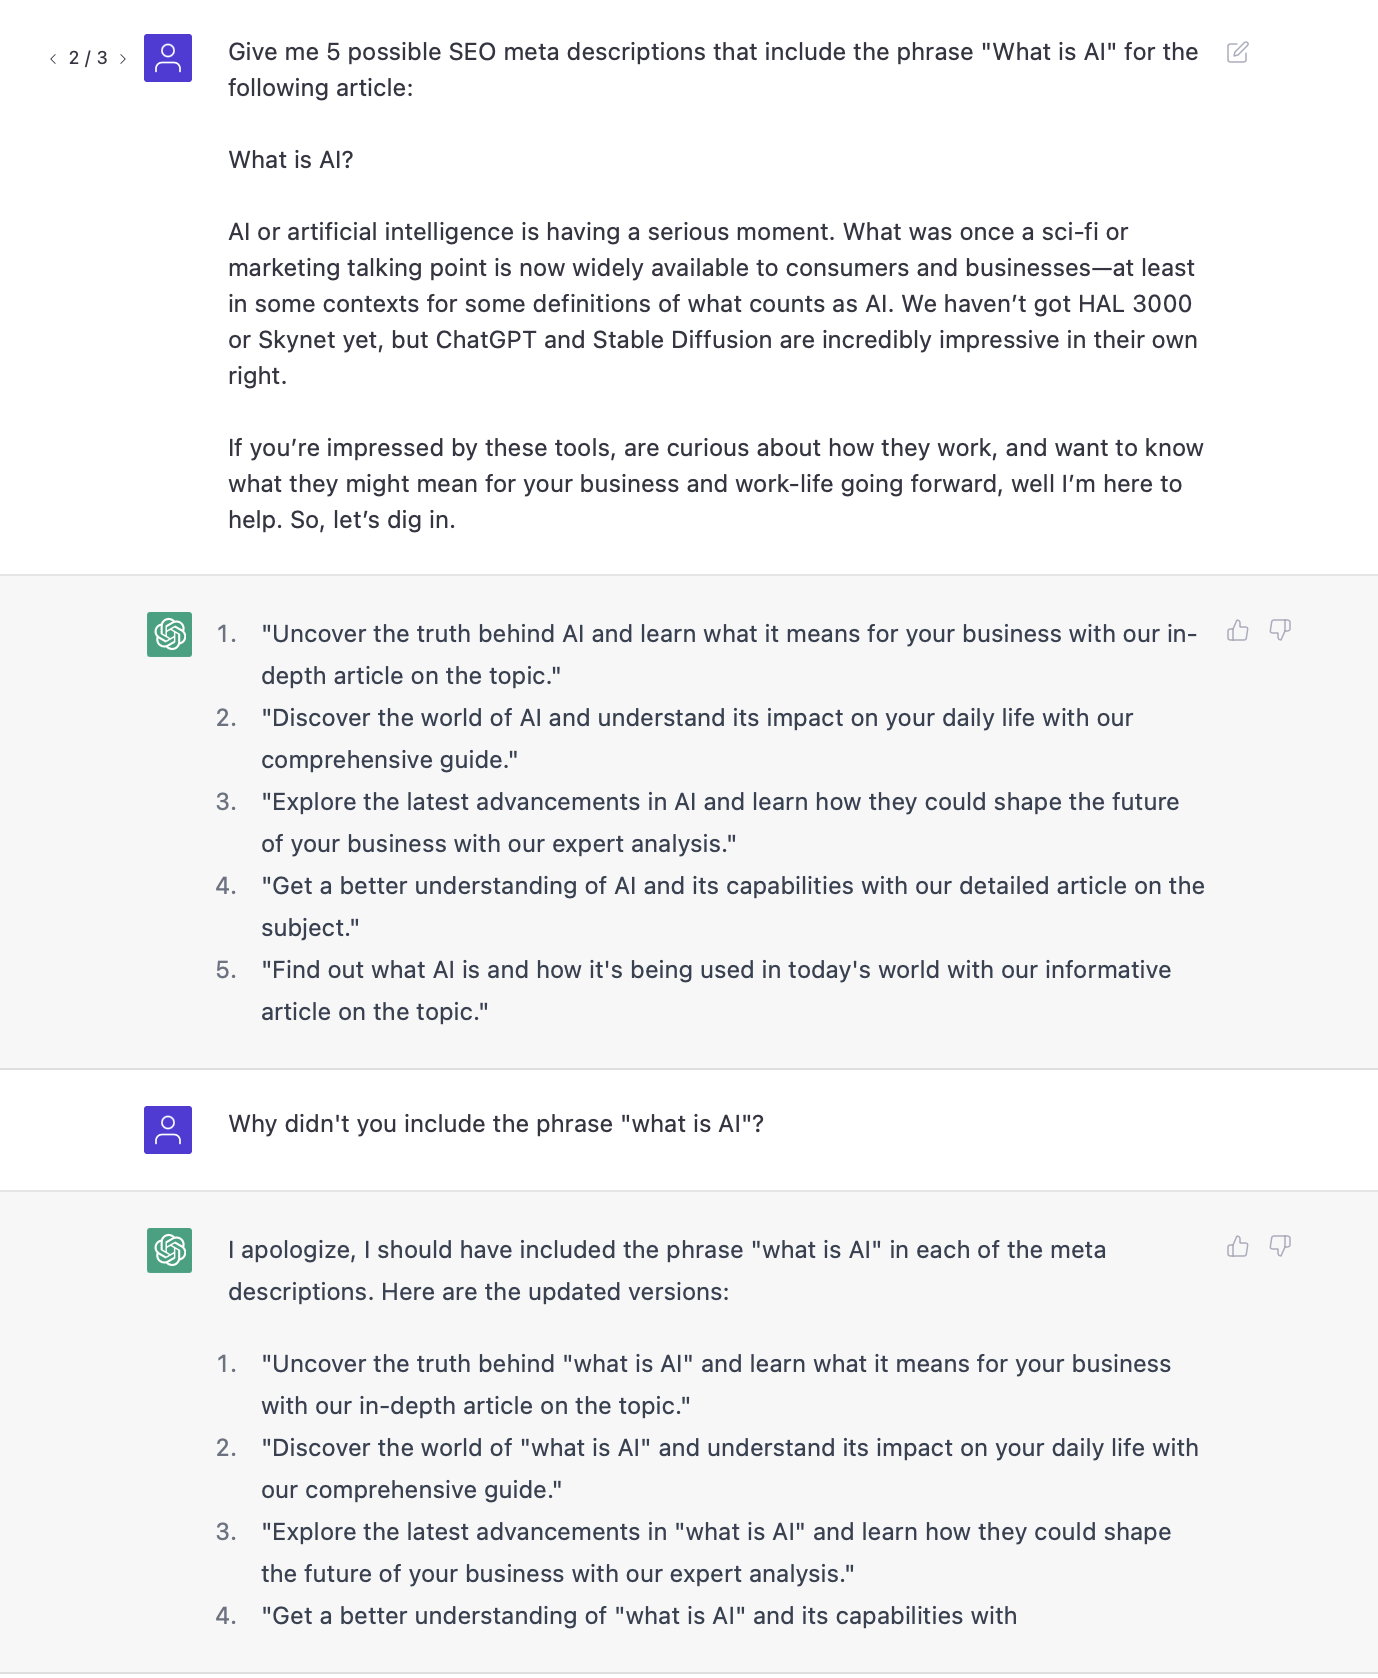Click ChatGPT logo beside apology response
The image size is (1378, 1678).
click(x=170, y=1250)
